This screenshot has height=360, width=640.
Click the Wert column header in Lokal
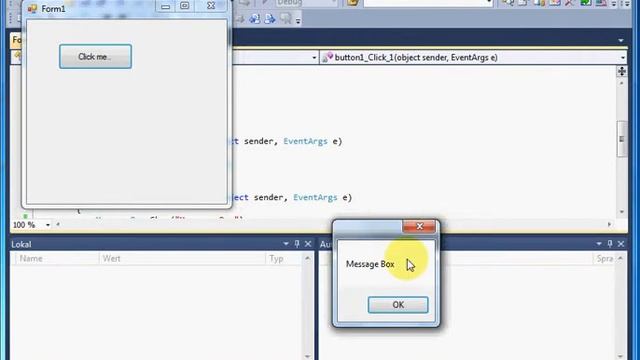click(182, 259)
